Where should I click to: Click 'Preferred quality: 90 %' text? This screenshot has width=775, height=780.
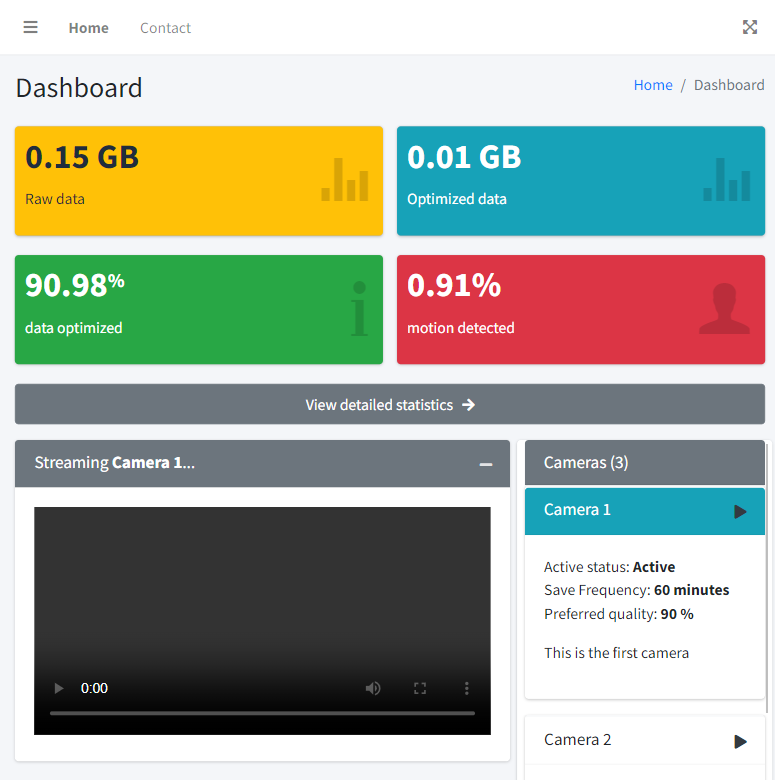(x=619, y=614)
